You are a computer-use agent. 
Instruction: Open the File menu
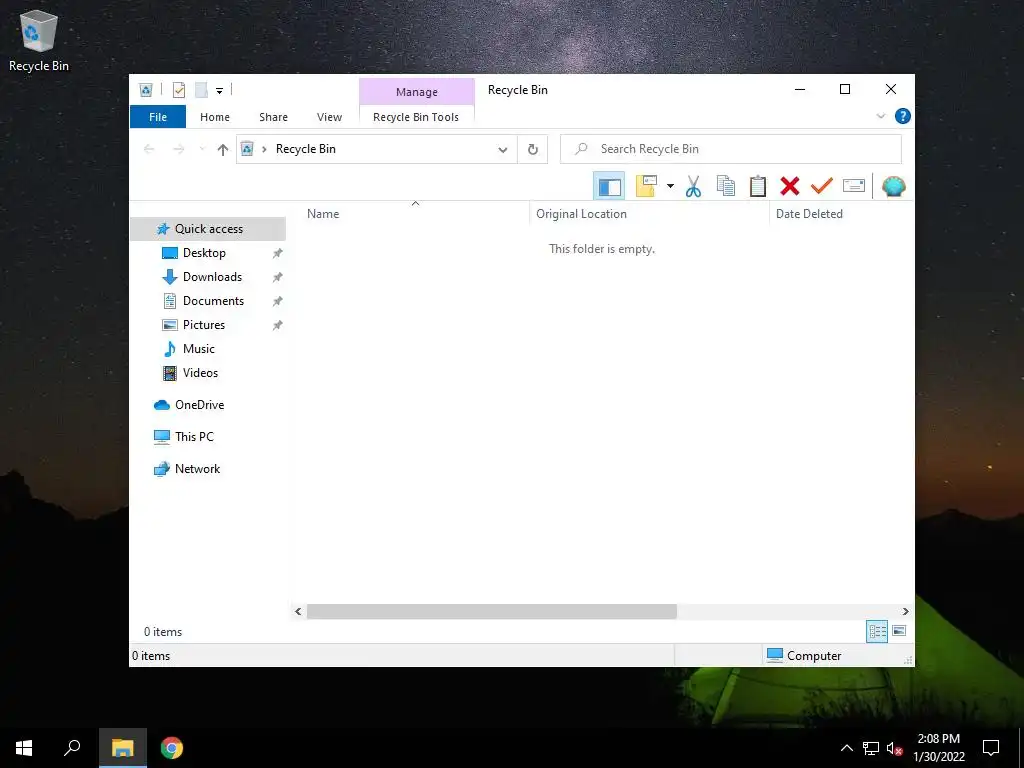(158, 117)
